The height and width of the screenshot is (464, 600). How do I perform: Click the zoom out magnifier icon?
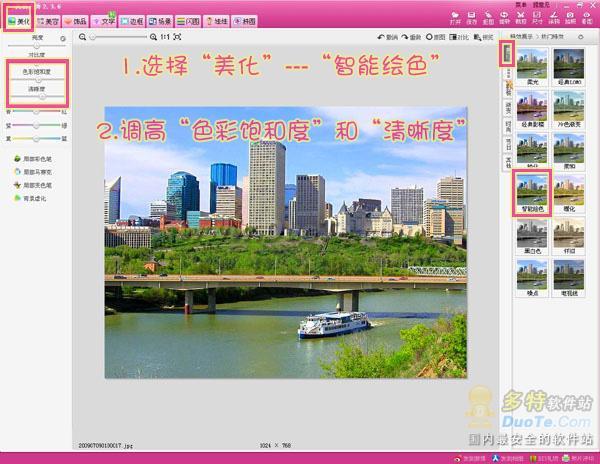point(82,37)
